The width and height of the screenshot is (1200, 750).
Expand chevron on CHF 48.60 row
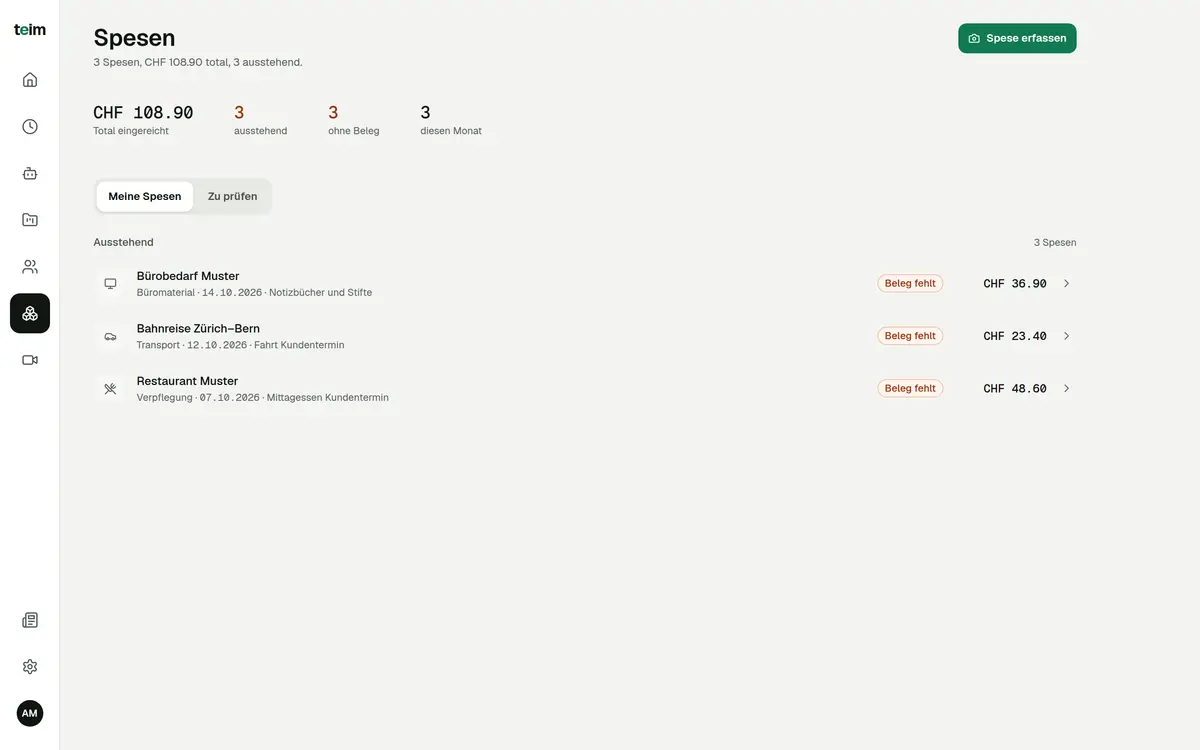pyautogui.click(x=1066, y=388)
